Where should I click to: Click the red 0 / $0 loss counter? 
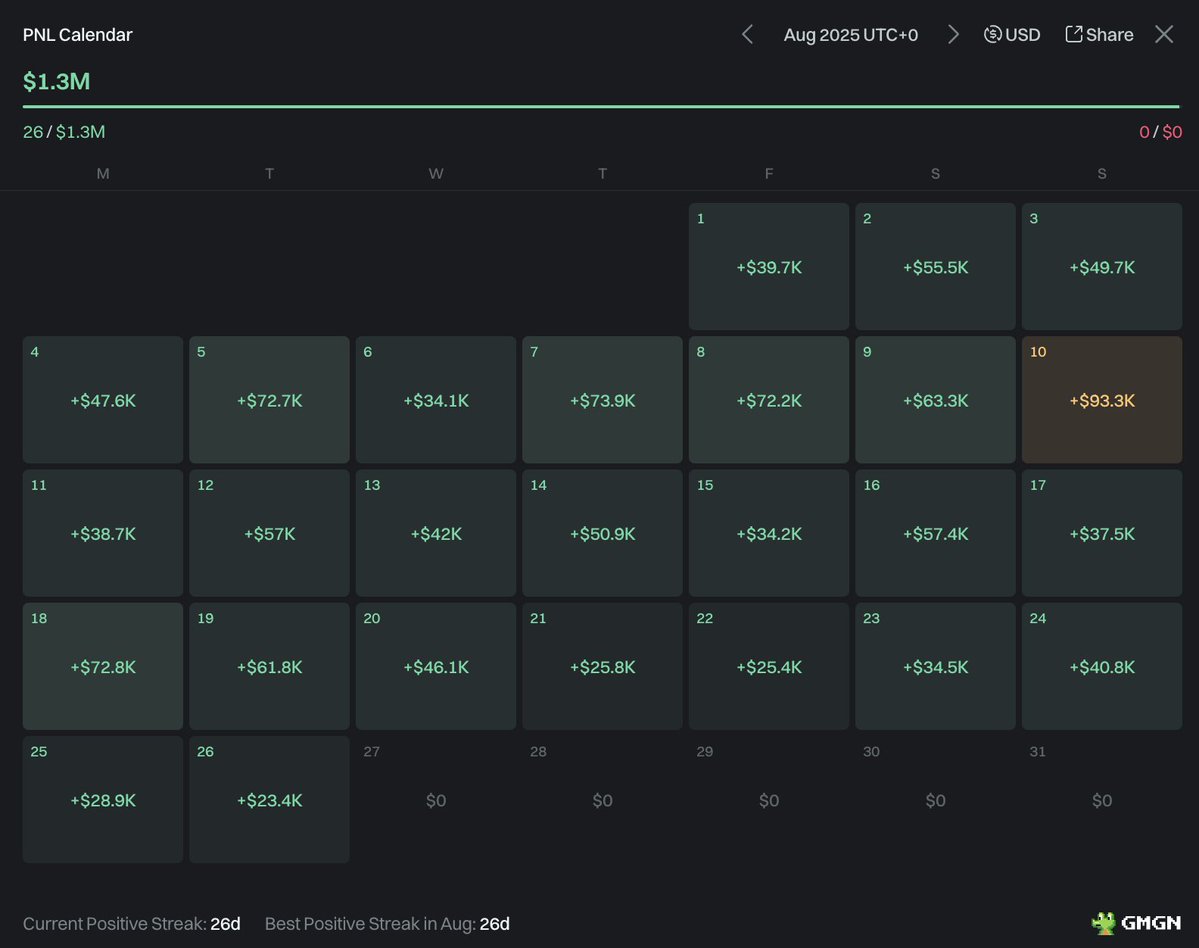(1160, 132)
